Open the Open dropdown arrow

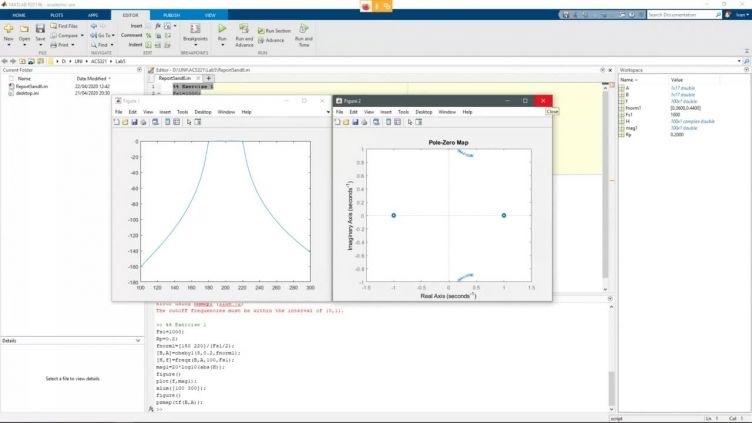coord(24,45)
